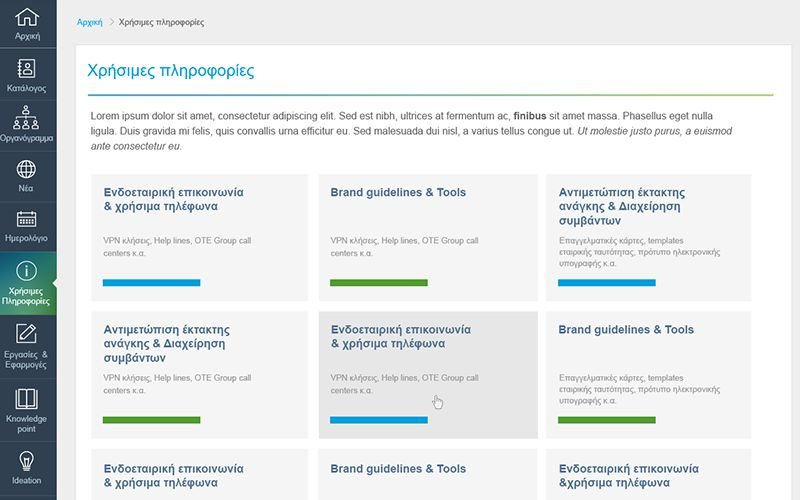Click green bar under second-row Αντιμετώπιση card

151,419
